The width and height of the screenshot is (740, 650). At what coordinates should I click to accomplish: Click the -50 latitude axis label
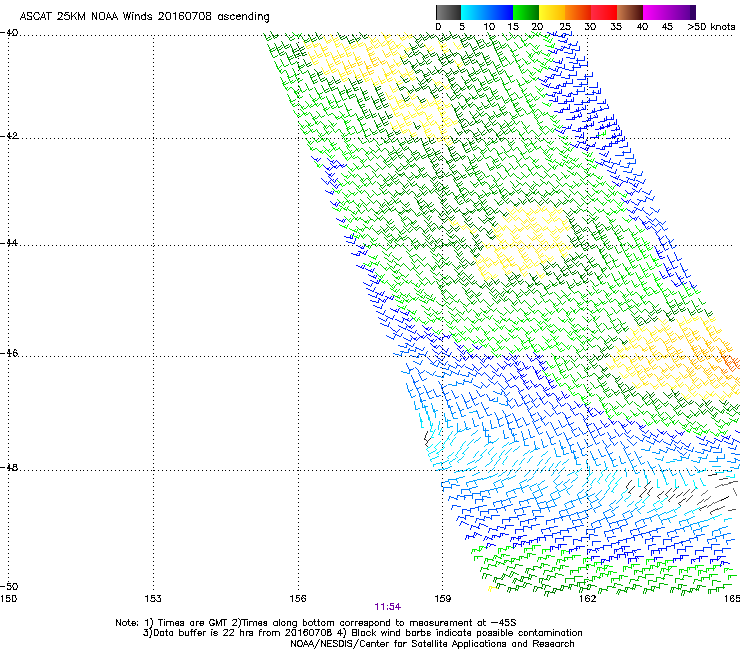point(9,586)
